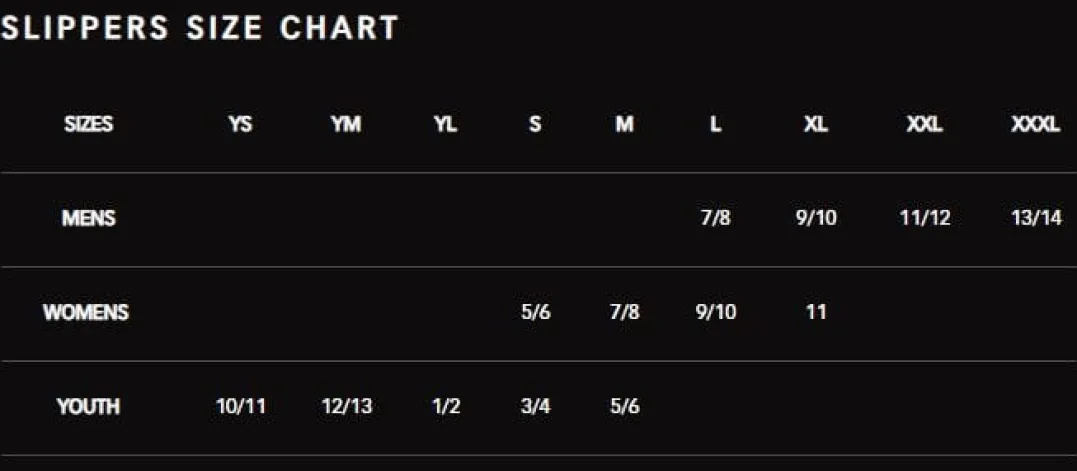Click youth 3/4 size cell
Screen dimensions: 1077x471
535,406
